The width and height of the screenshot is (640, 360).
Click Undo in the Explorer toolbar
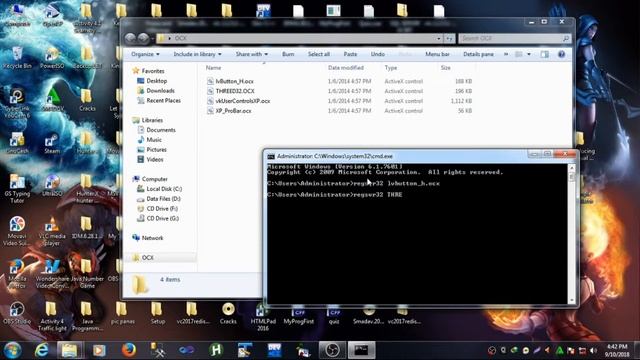(x=378, y=54)
